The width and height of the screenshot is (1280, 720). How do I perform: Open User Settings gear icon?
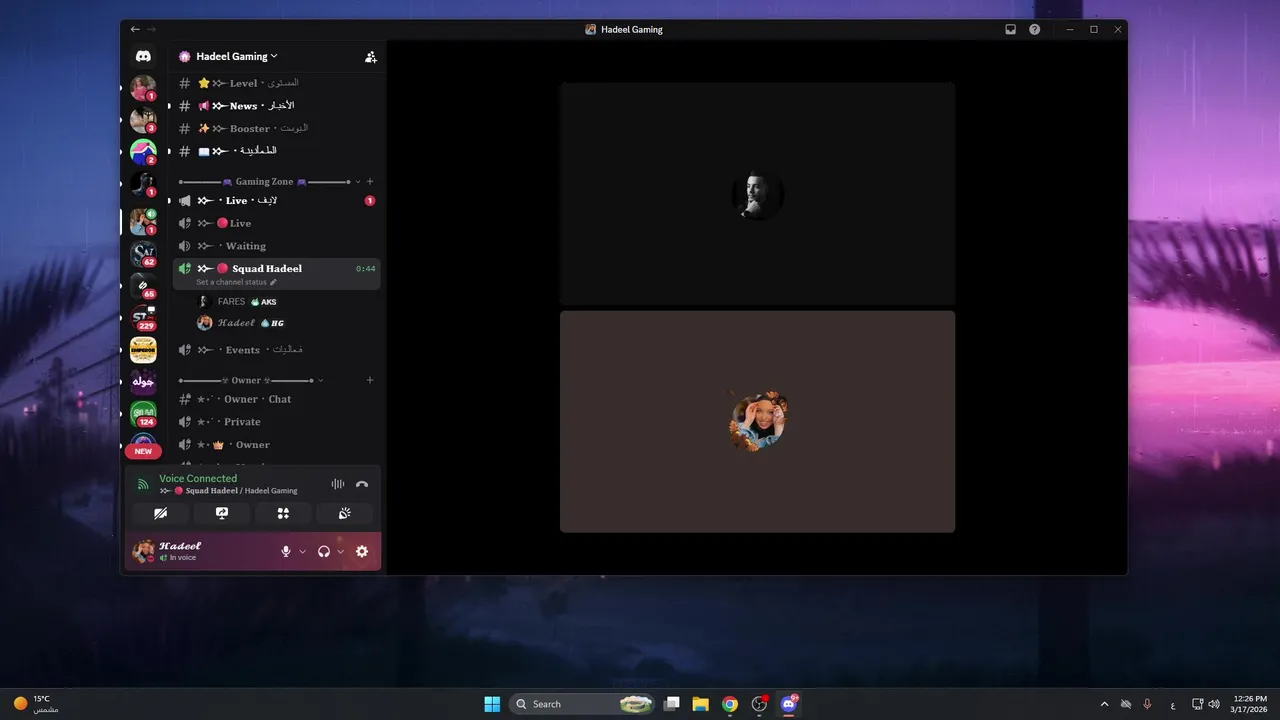362,551
